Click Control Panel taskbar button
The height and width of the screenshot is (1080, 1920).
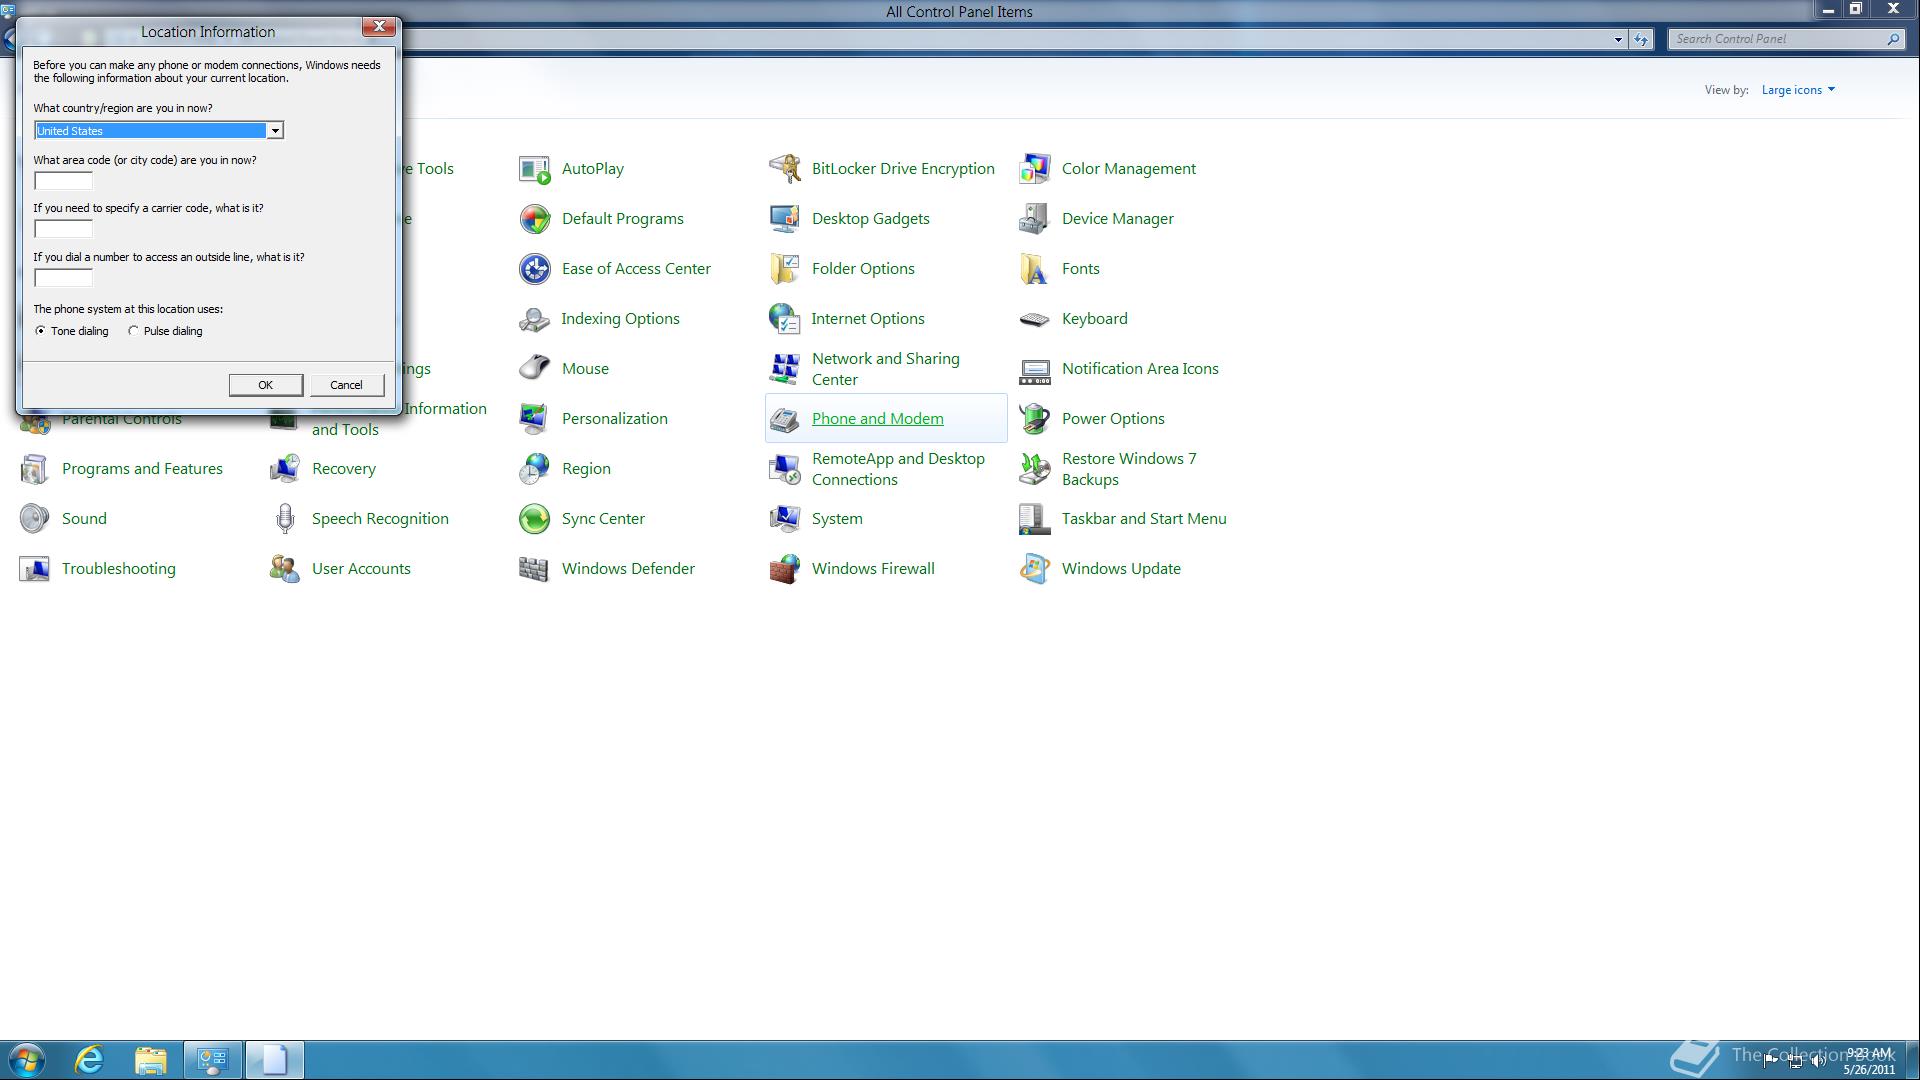click(x=212, y=1060)
